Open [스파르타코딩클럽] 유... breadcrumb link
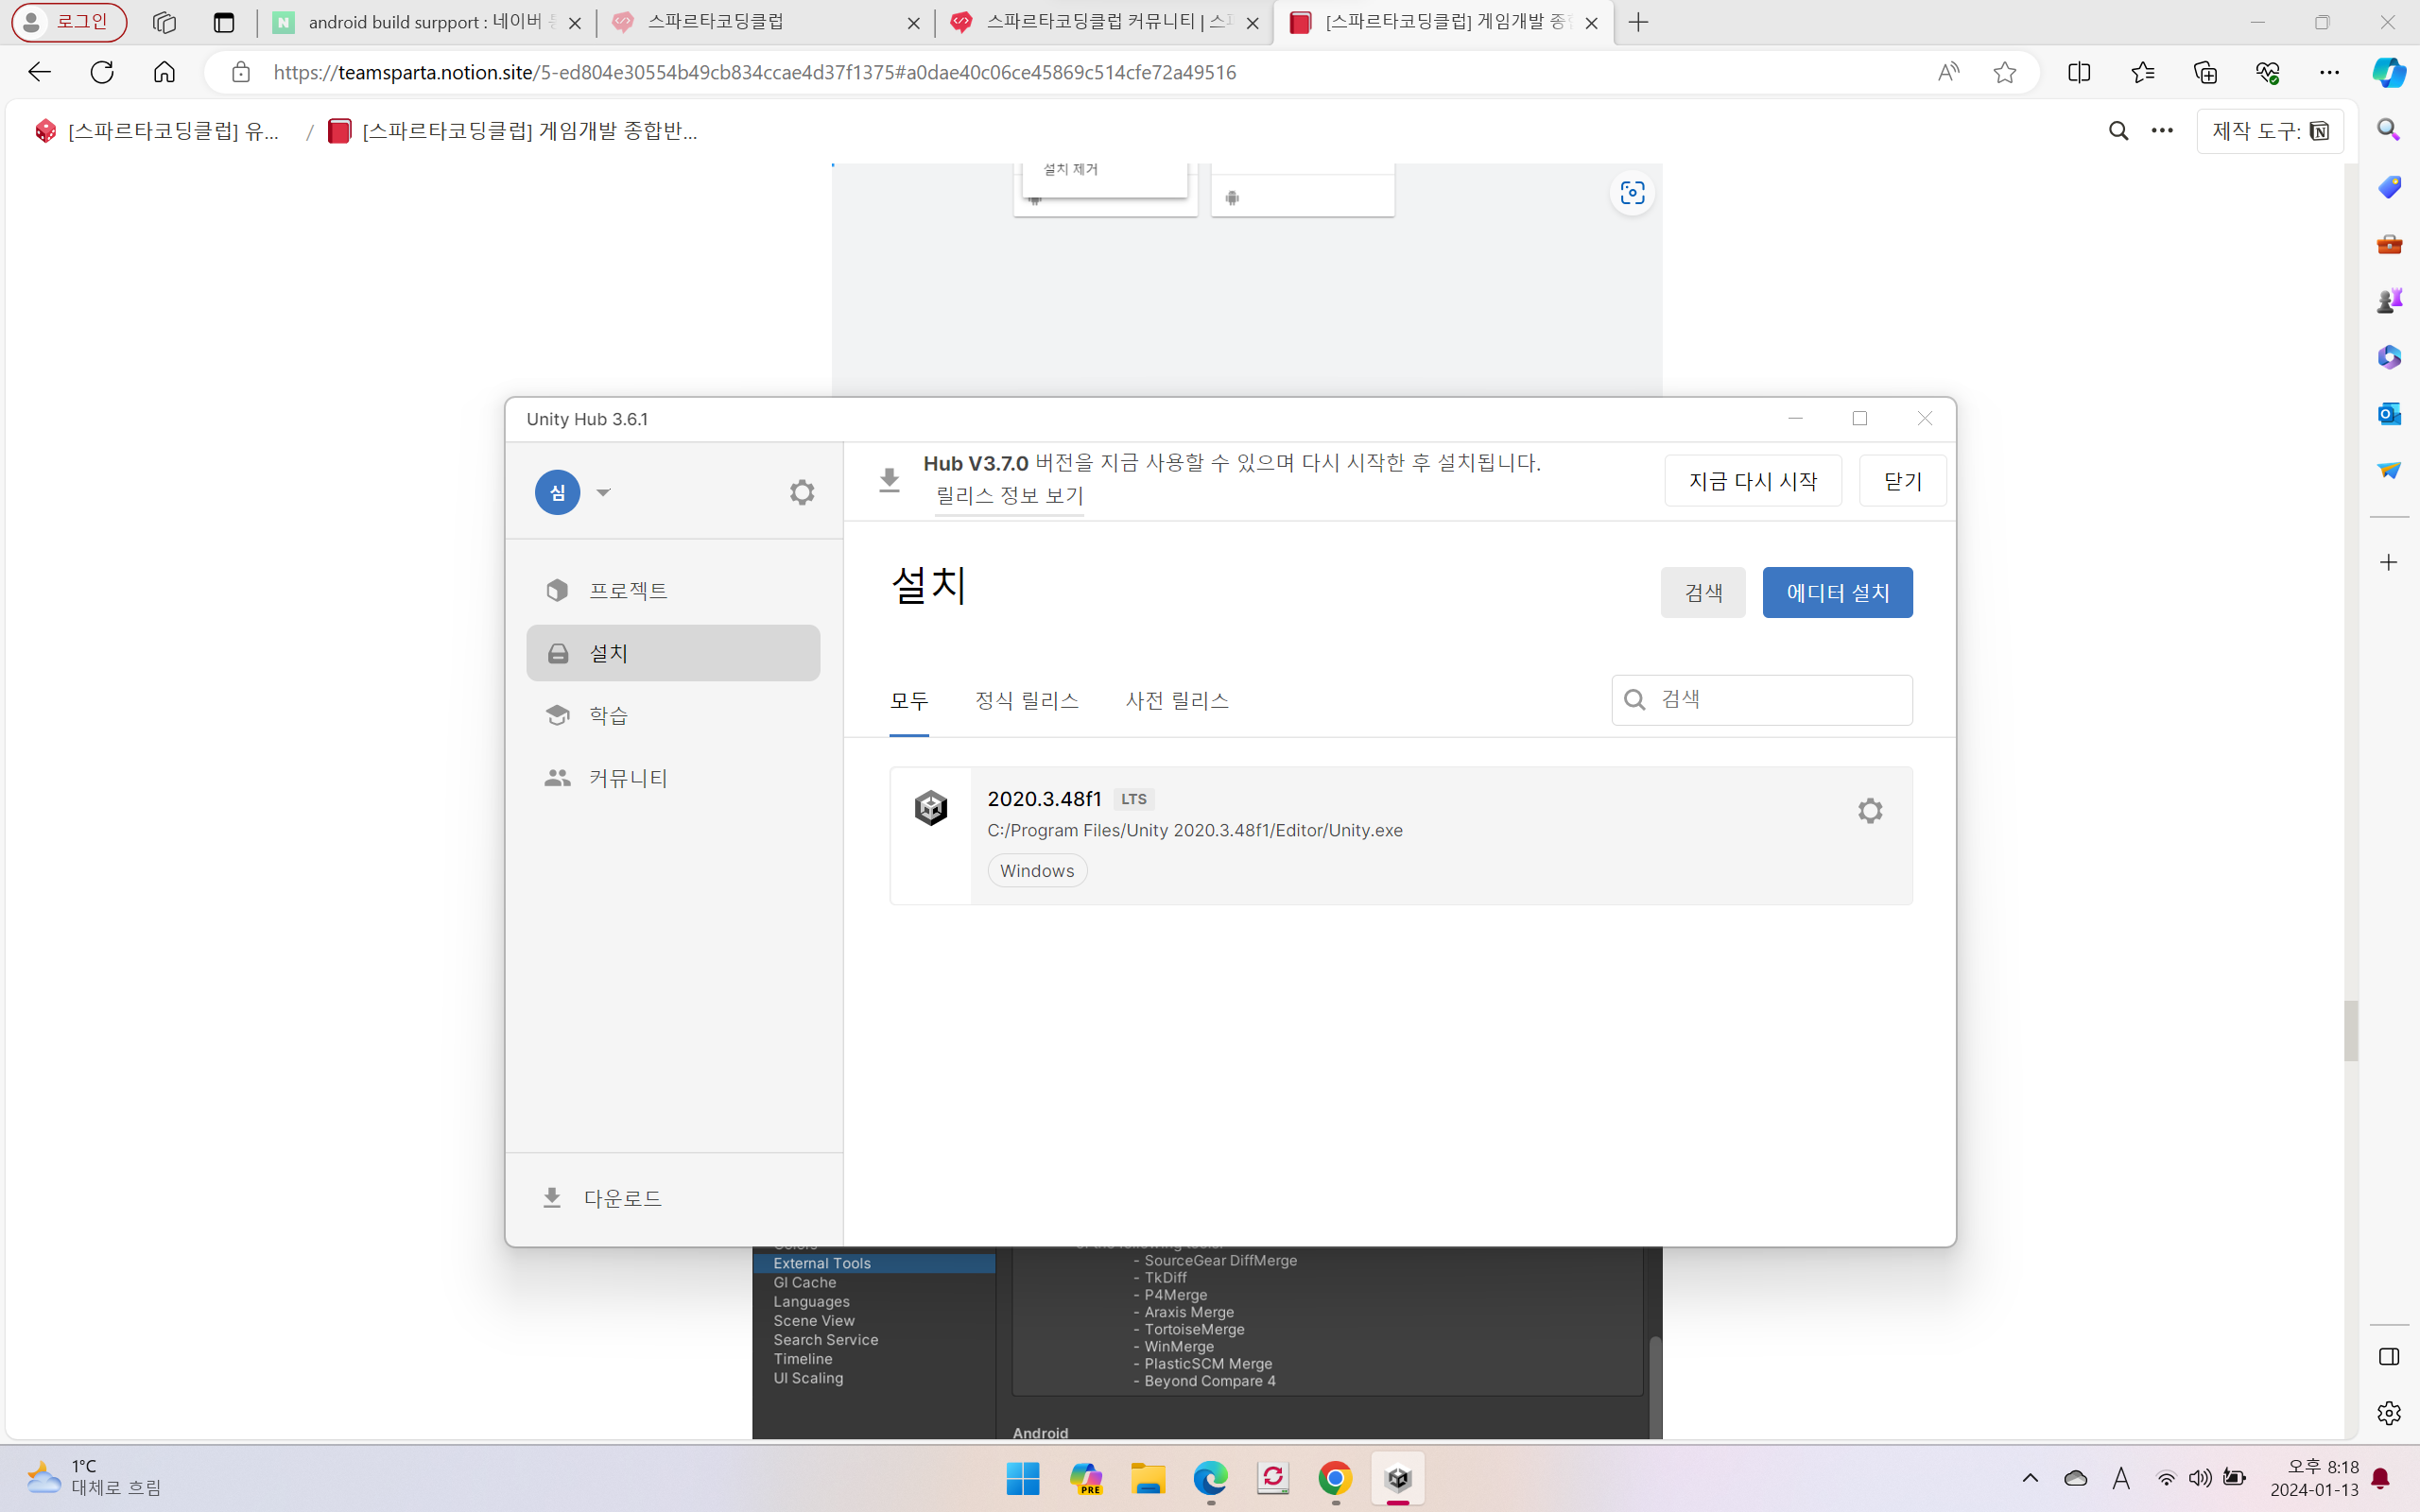The width and height of the screenshot is (2420, 1512). point(157,131)
